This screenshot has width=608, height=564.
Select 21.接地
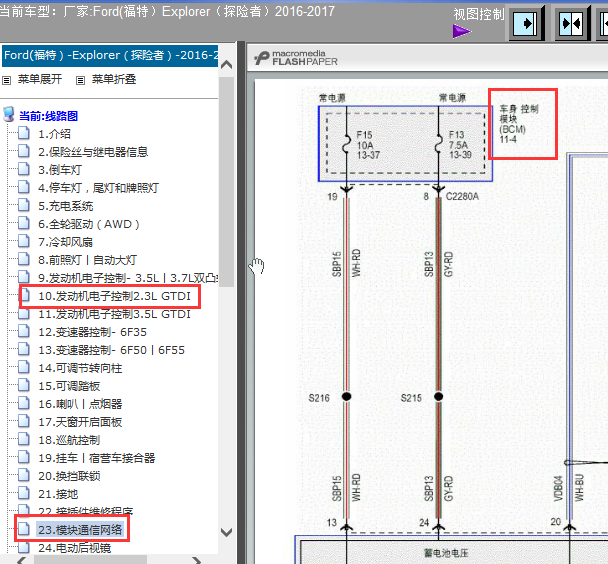[x=58, y=494]
